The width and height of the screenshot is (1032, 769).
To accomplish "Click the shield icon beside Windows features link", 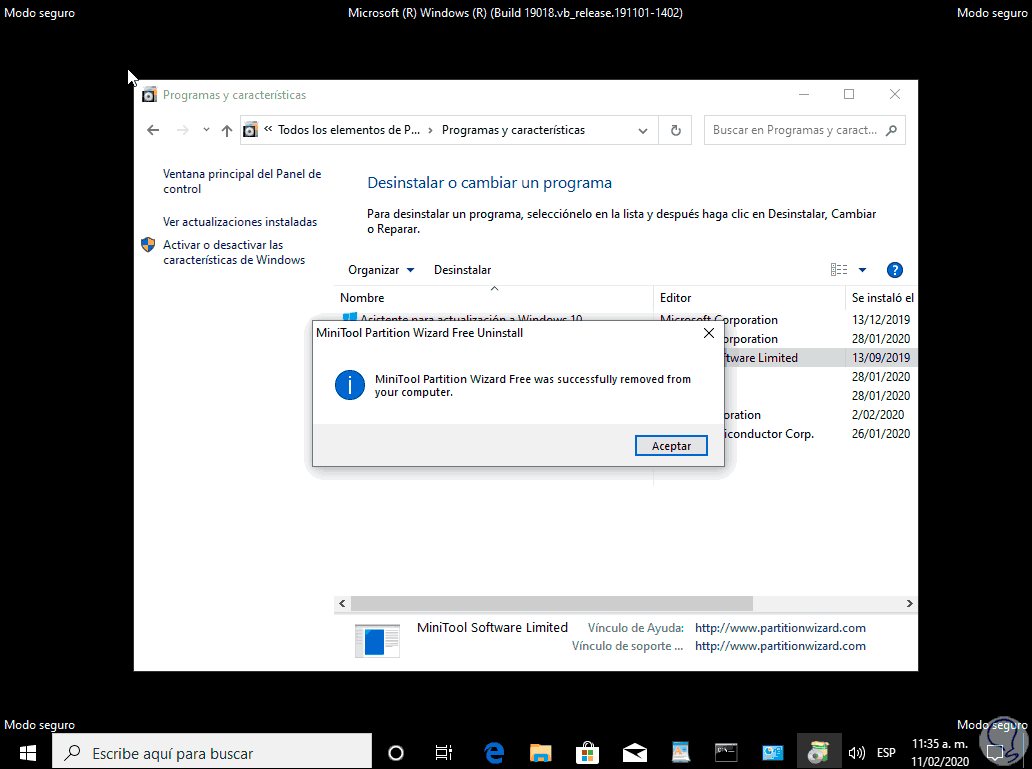I will pos(148,245).
